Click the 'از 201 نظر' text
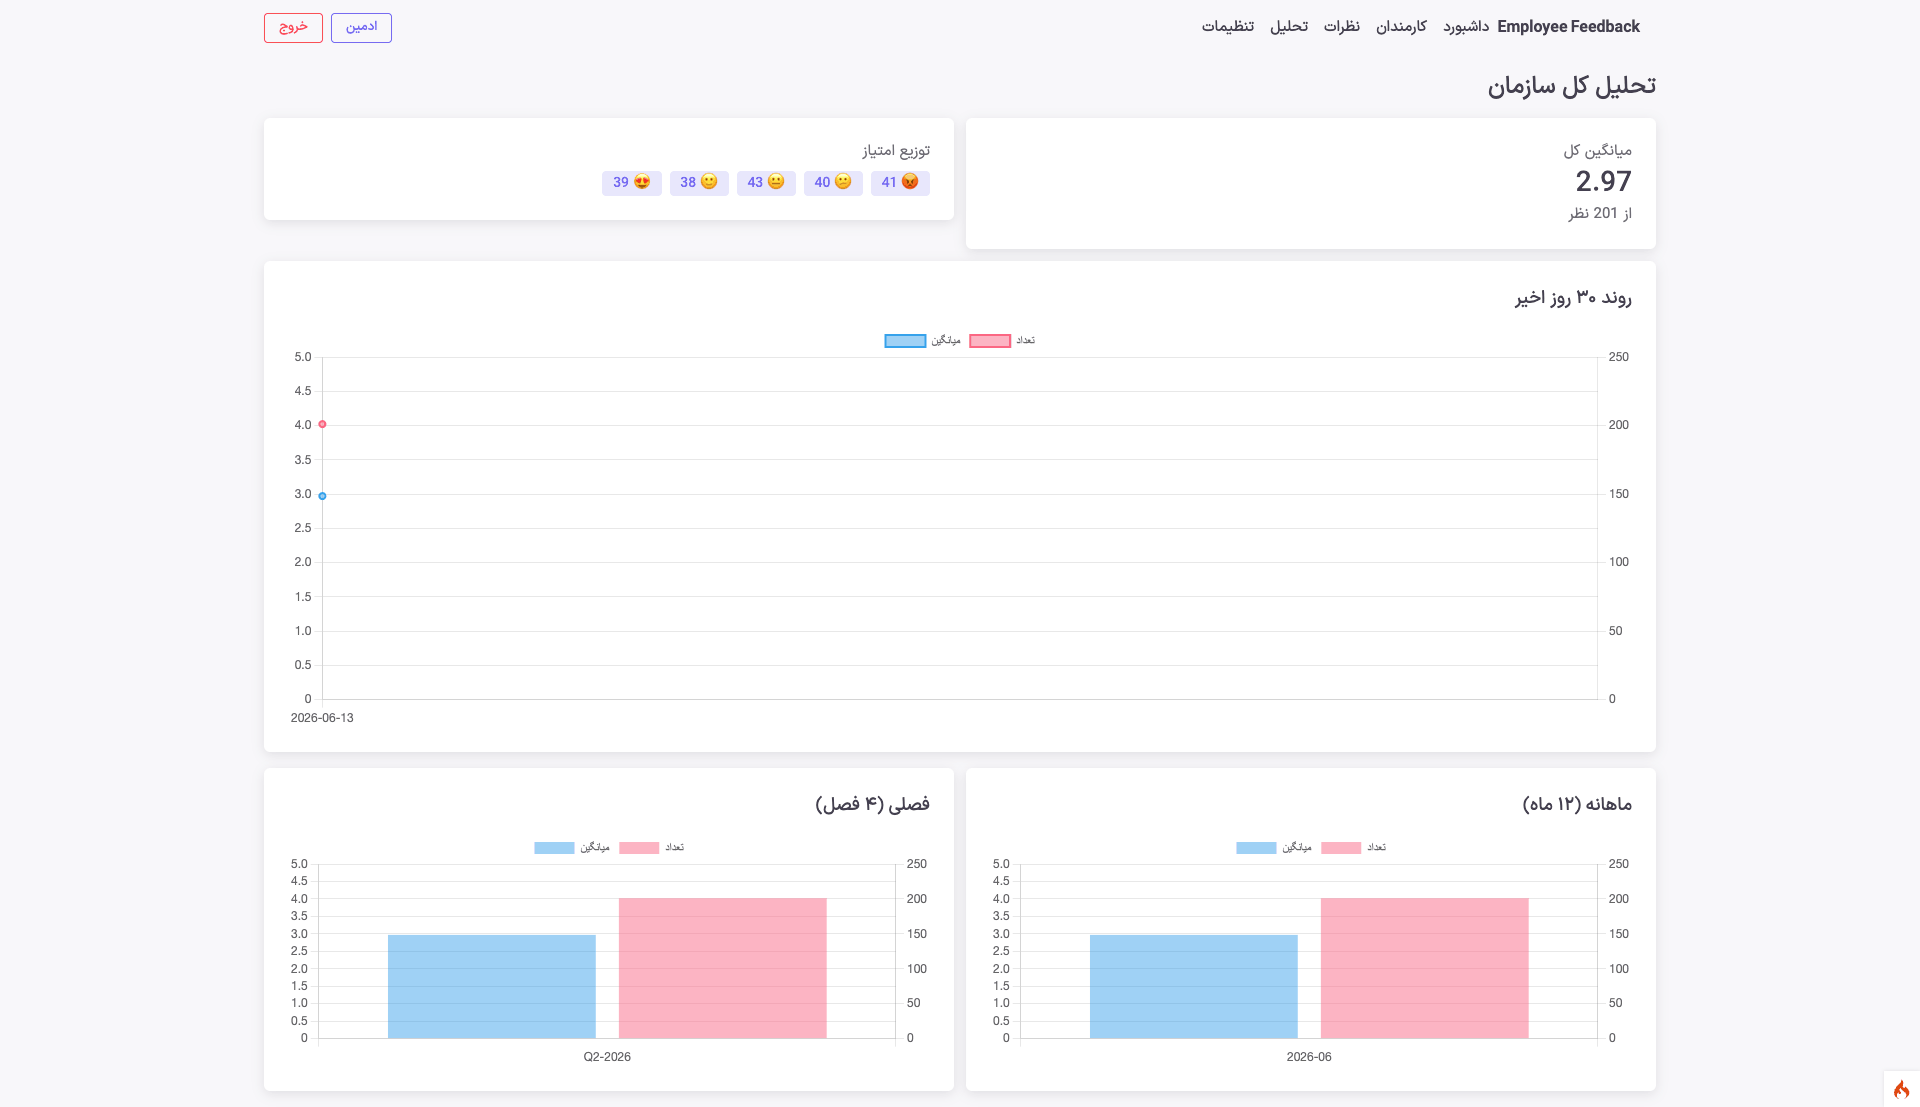 point(1600,213)
